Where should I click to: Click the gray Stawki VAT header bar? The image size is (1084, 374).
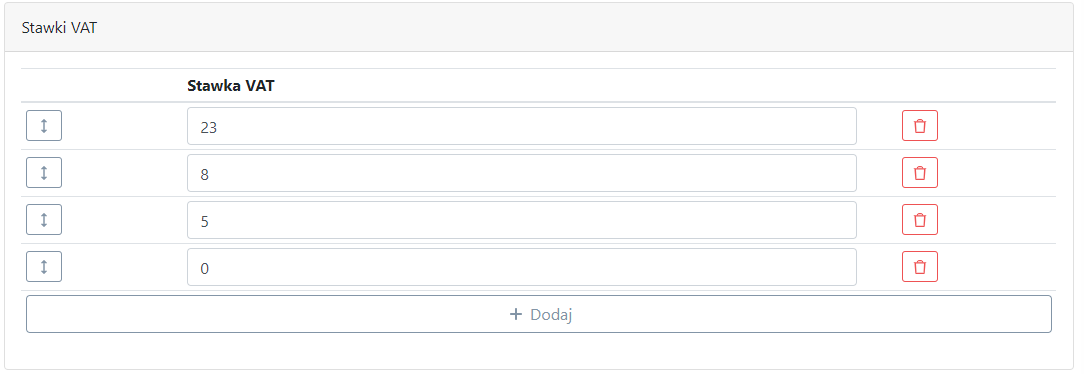coord(539,28)
